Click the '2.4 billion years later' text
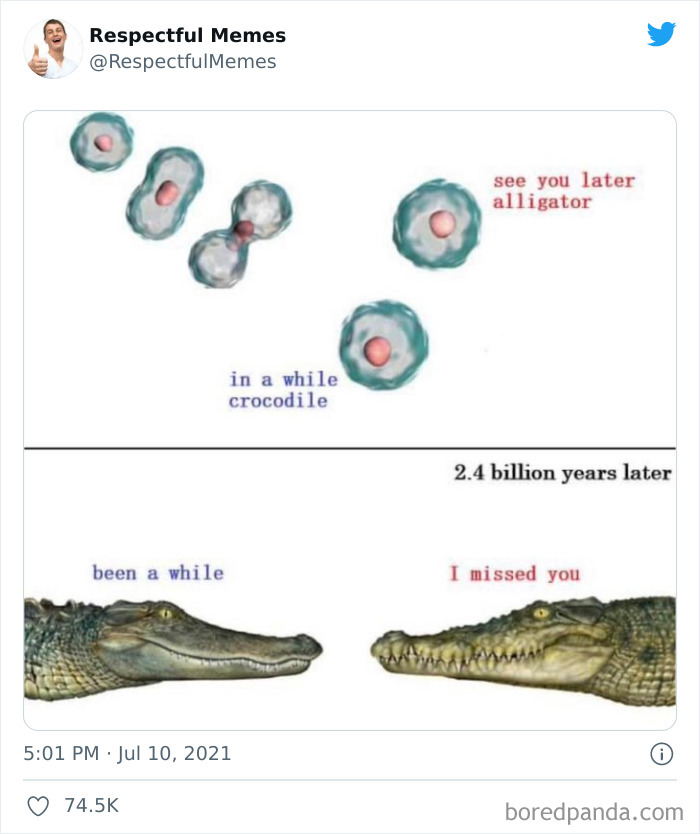This screenshot has height=834, width=700. click(563, 473)
